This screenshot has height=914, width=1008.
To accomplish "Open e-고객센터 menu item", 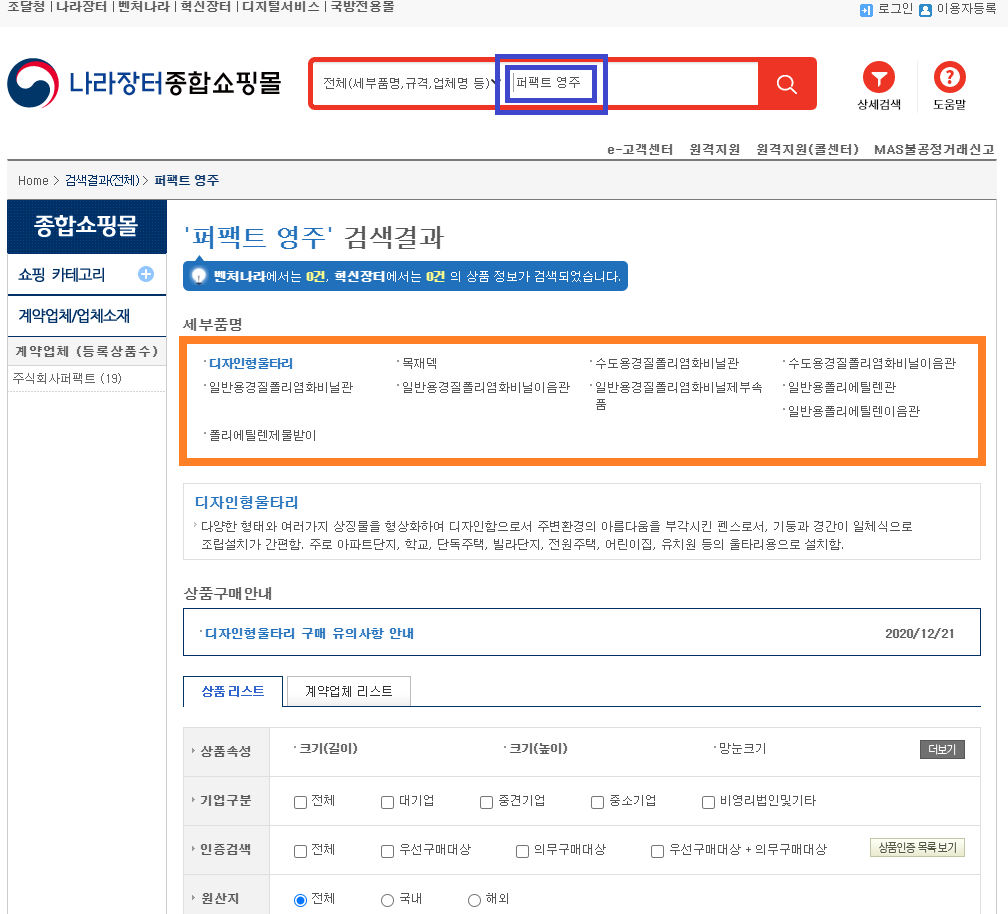I will (x=640, y=149).
